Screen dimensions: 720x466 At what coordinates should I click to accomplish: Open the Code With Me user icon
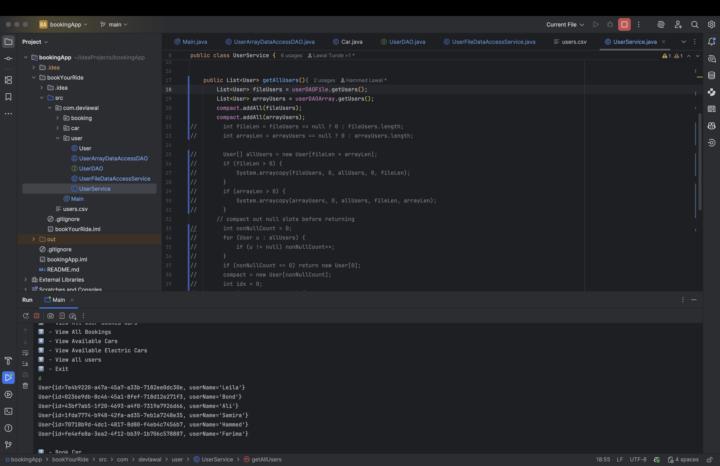(678, 24)
